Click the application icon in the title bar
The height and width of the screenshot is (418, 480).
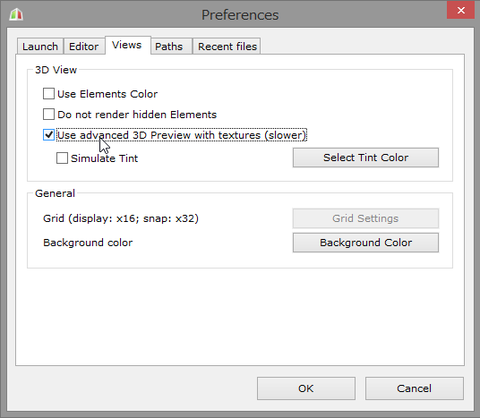point(16,14)
